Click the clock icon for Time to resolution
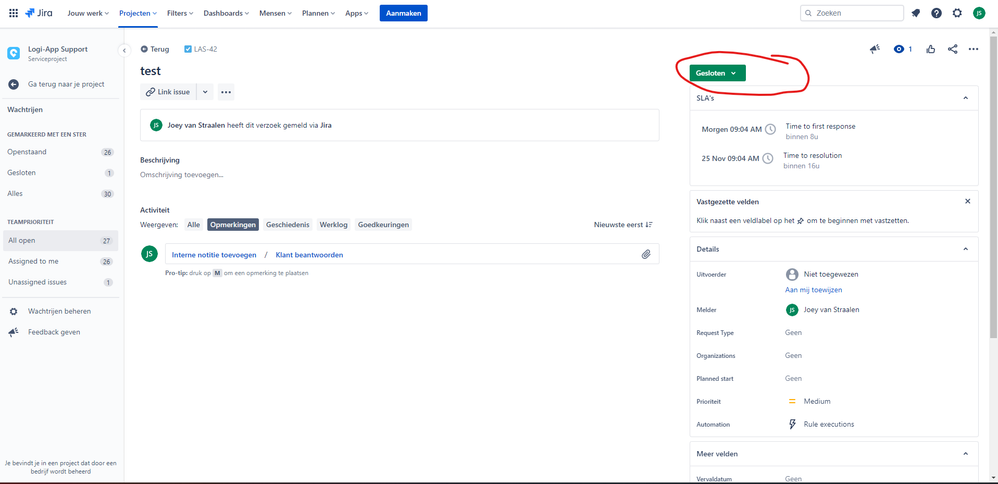The height and width of the screenshot is (484, 998). 768,158
